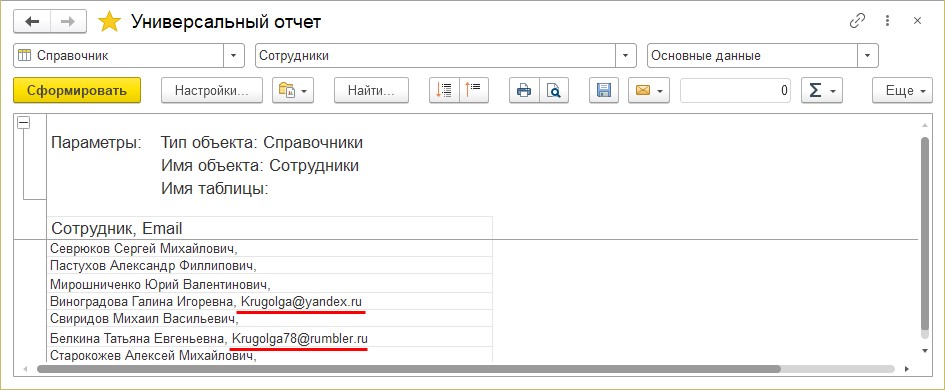Open the Справочник object type dropdown
The height and width of the screenshot is (390, 945).
[234, 55]
